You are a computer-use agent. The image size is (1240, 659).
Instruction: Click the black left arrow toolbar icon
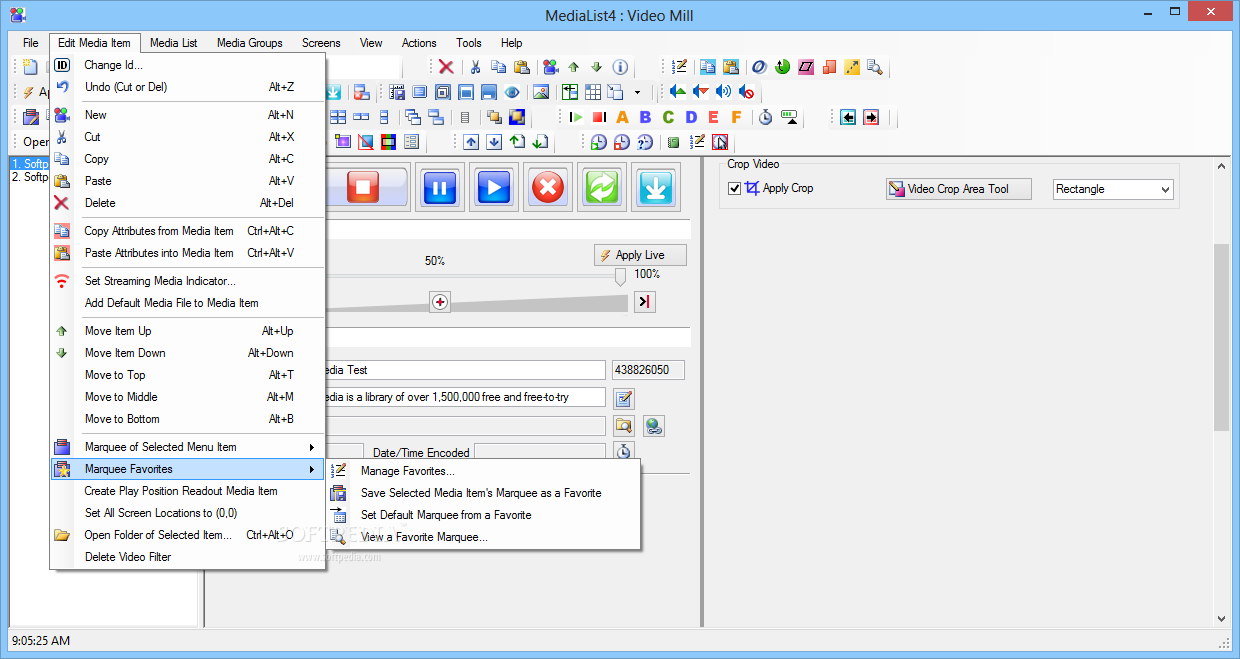click(x=848, y=117)
